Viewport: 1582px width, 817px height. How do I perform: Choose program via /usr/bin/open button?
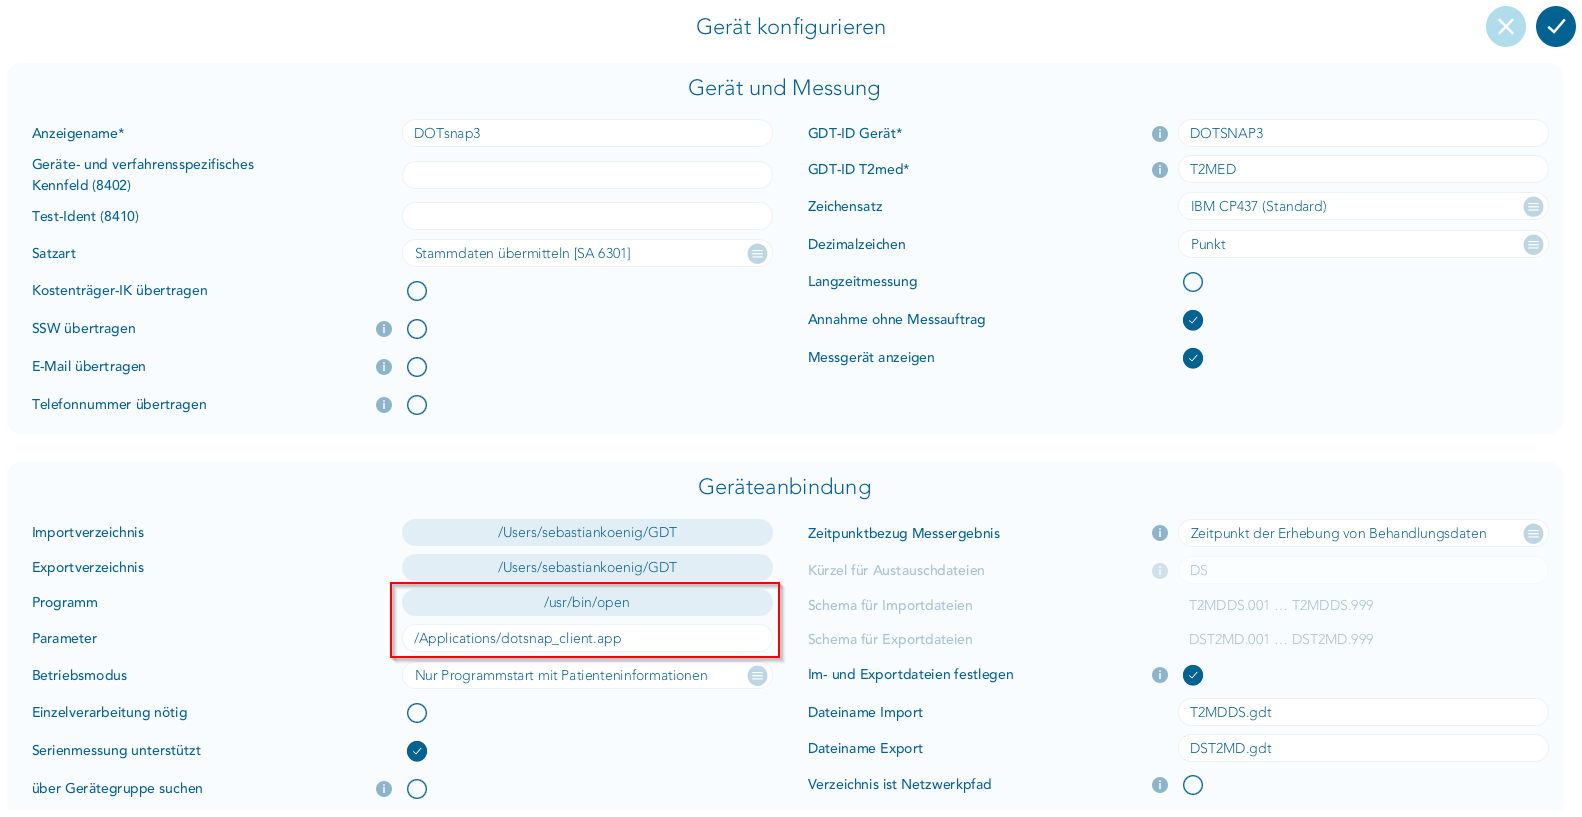[587, 603]
